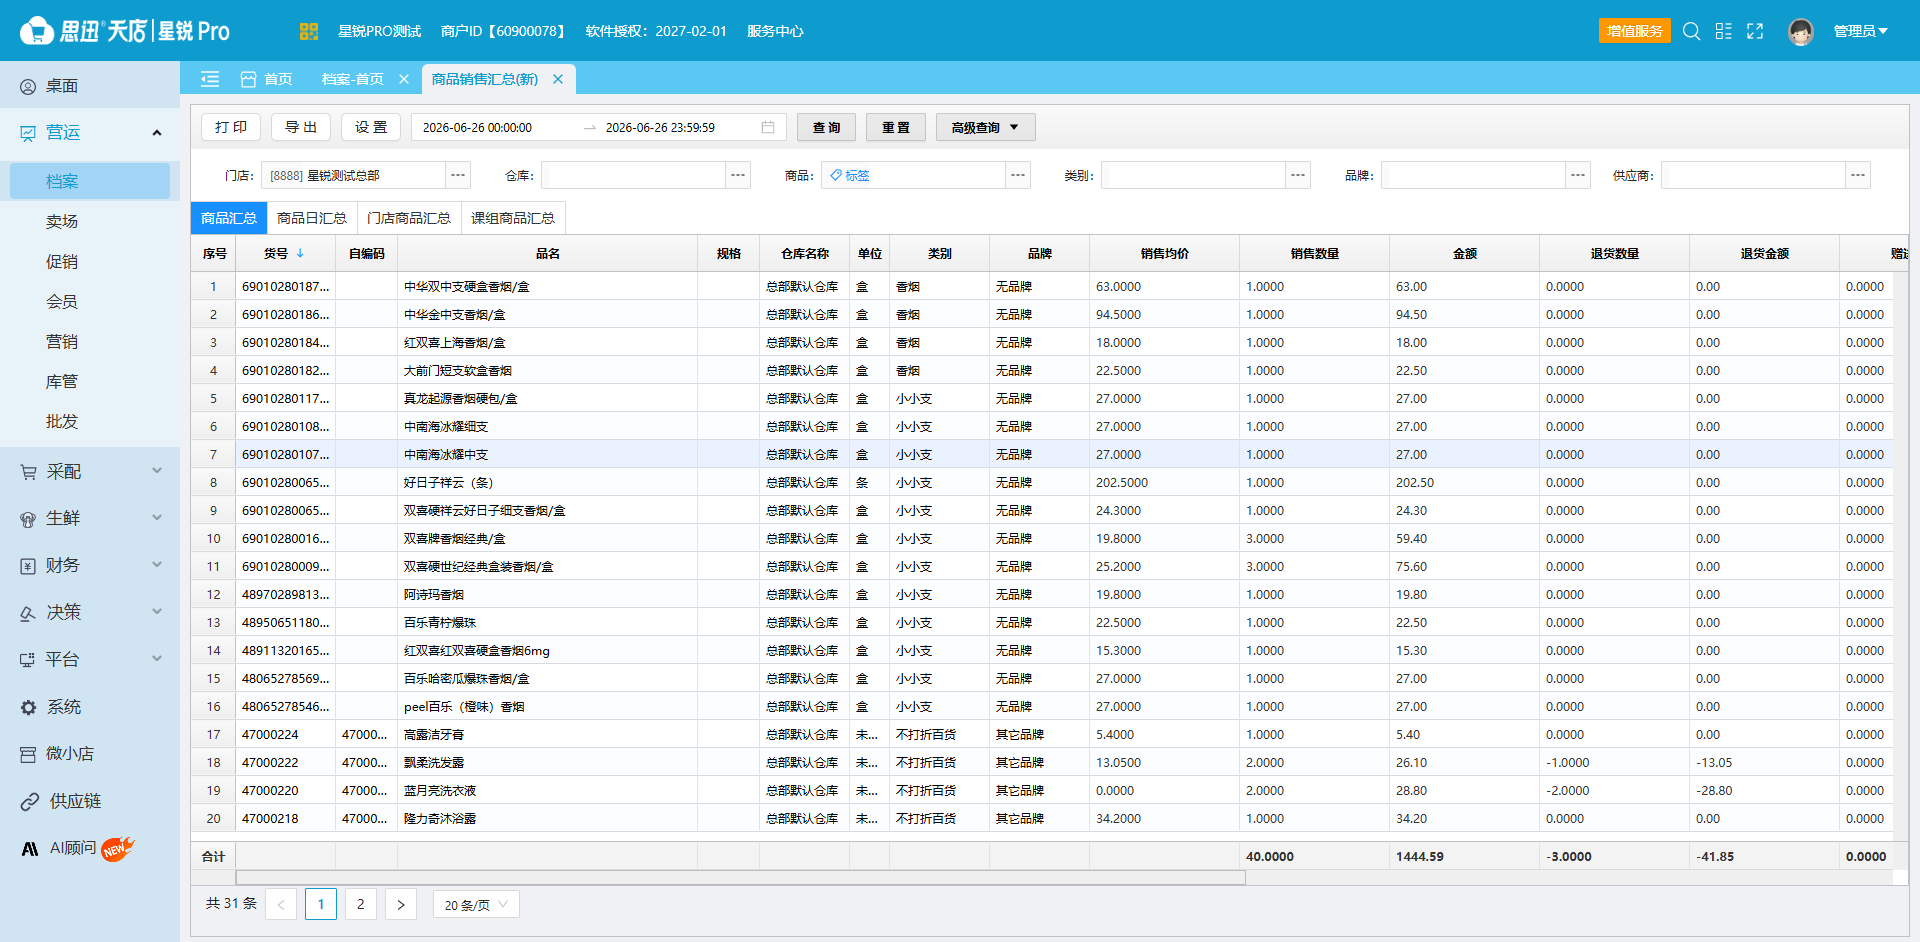1920x942 pixels.
Task: Close the 商品销售汇总(新) tab
Action: pos(558,79)
